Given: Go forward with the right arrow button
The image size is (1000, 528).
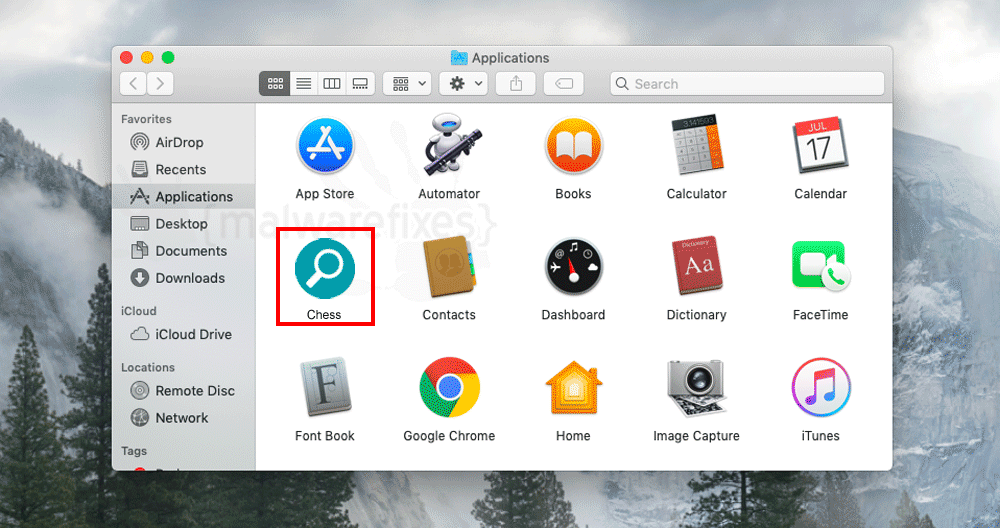Looking at the screenshot, I should pos(160,84).
